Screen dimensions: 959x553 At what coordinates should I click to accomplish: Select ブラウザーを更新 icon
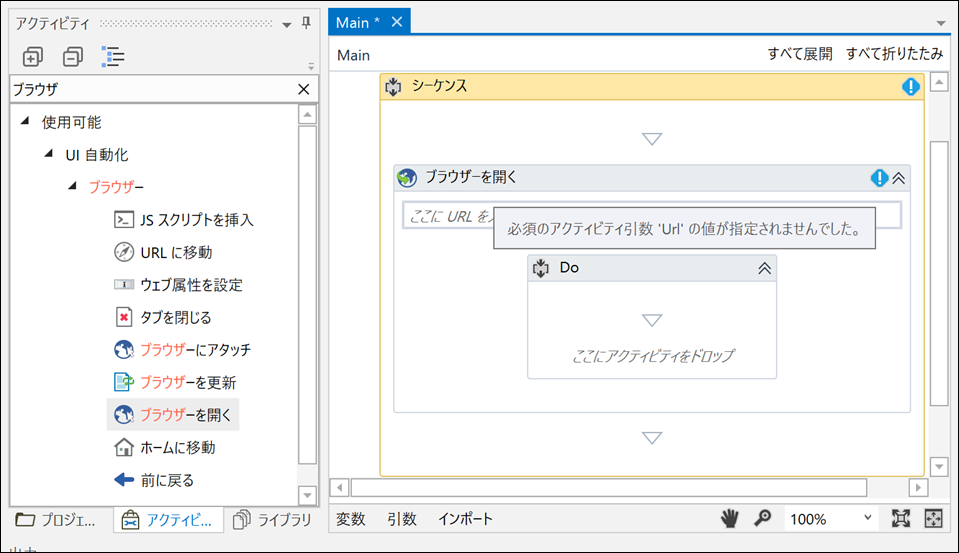pos(124,382)
